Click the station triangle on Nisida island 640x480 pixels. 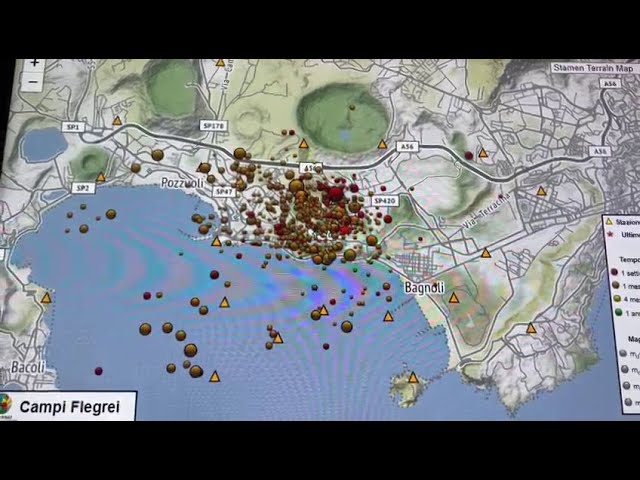coord(413,378)
